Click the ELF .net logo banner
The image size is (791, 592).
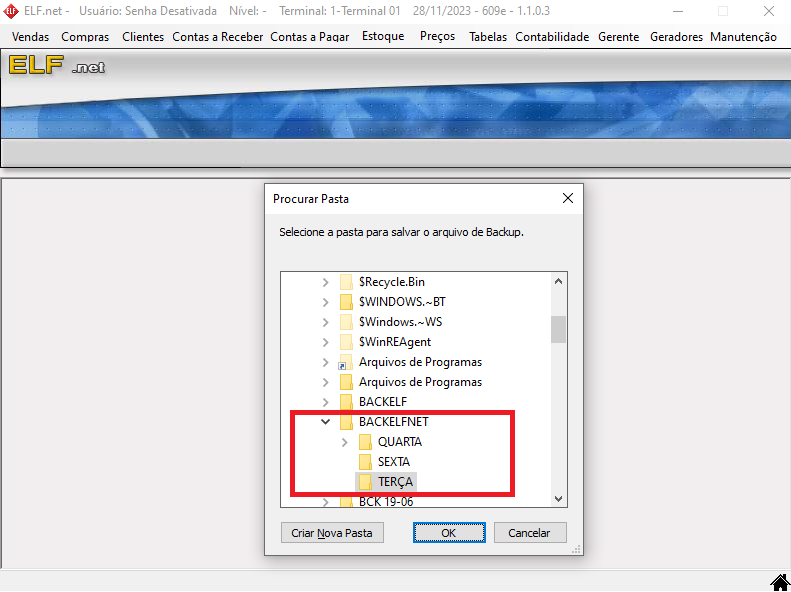click(x=56, y=66)
